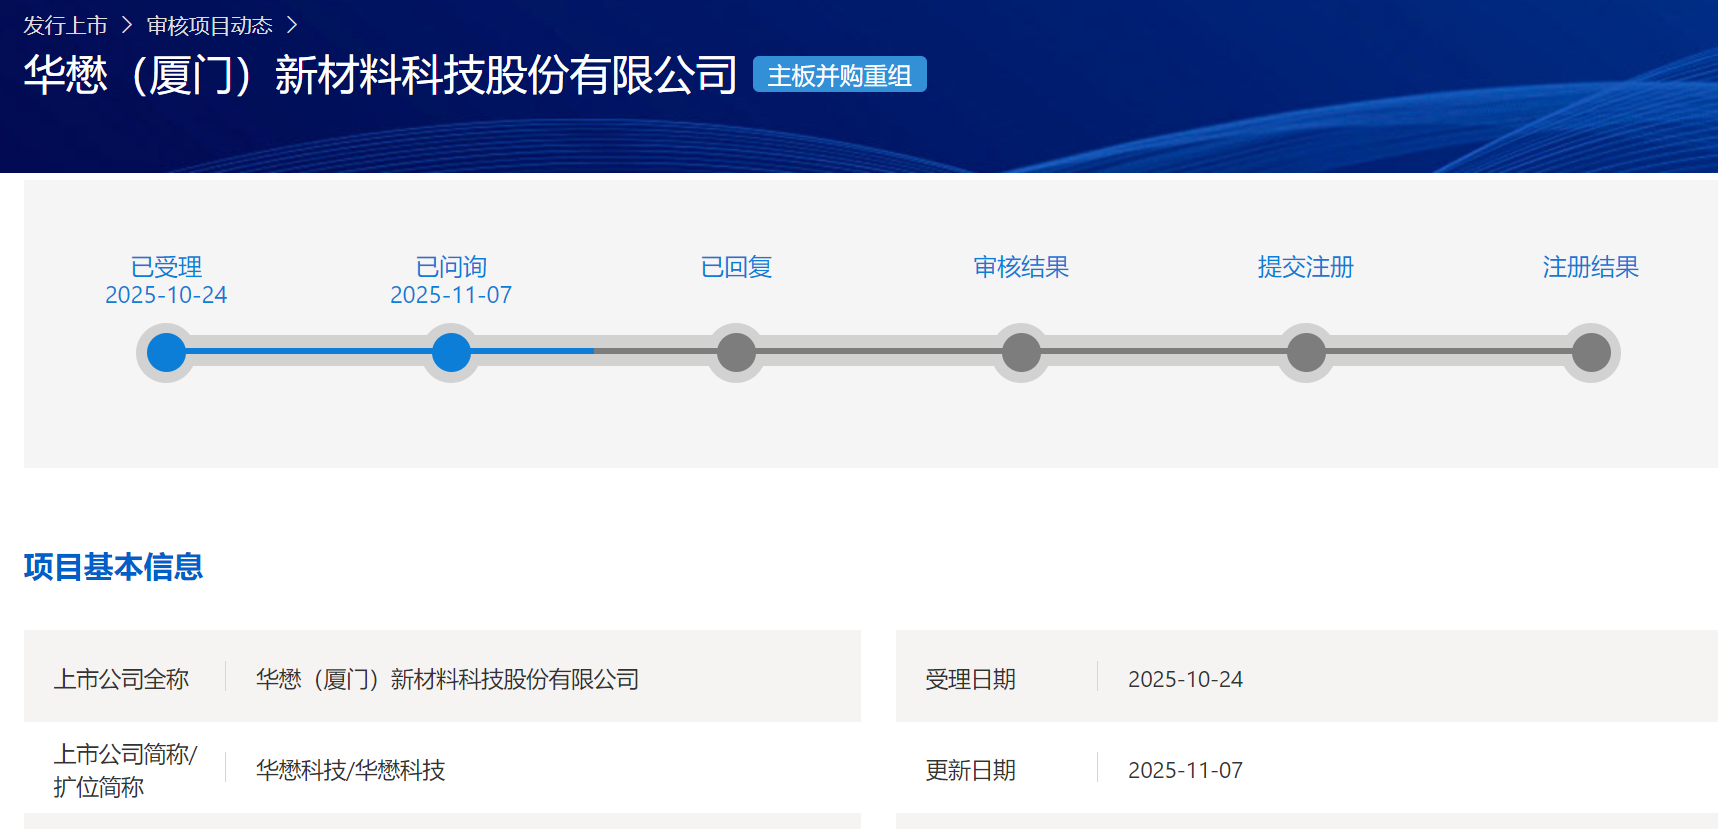Image resolution: width=1718 pixels, height=829 pixels.
Task: Open the 审核项目动态 breadcrumb link
Action: (x=209, y=25)
